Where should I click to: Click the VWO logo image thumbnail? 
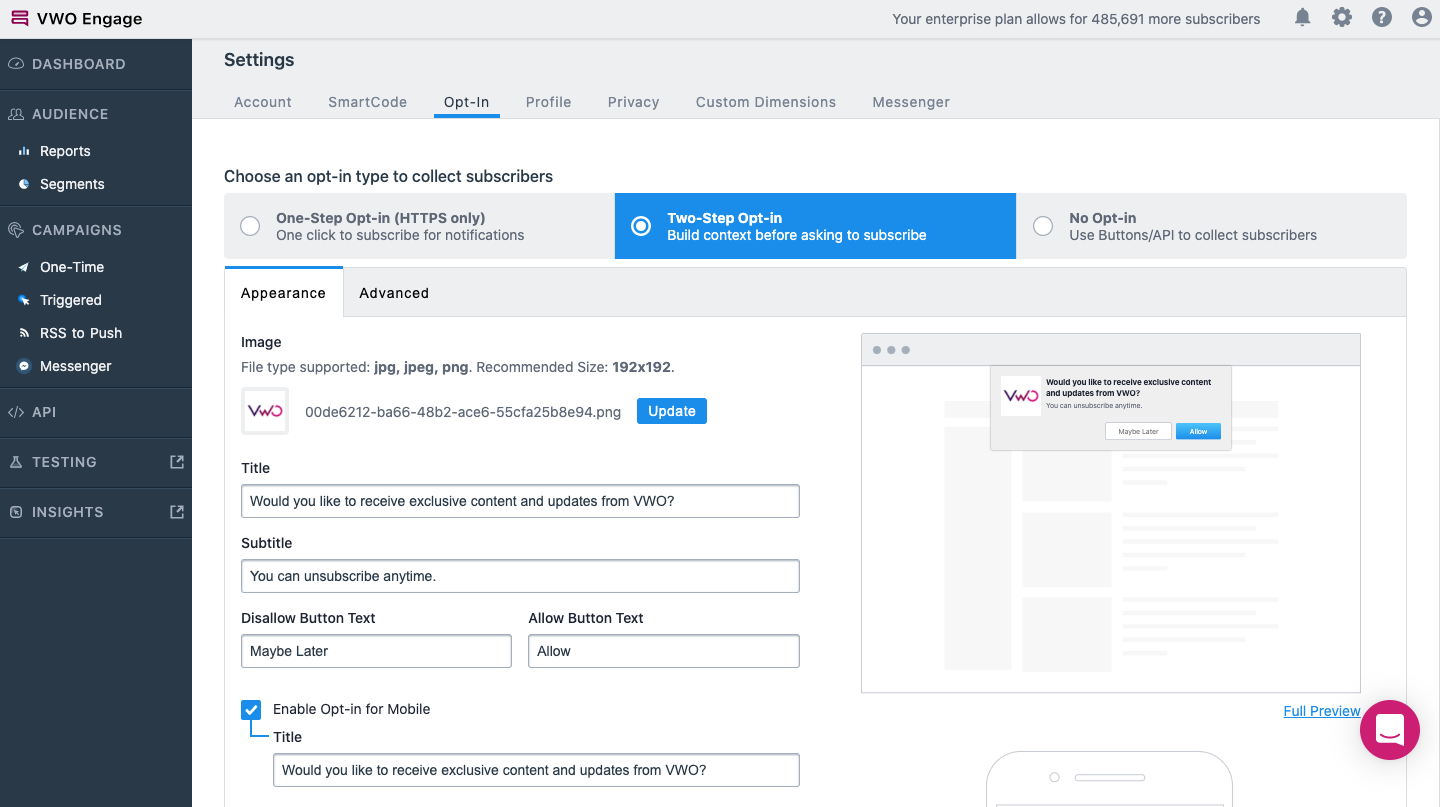[265, 411]
